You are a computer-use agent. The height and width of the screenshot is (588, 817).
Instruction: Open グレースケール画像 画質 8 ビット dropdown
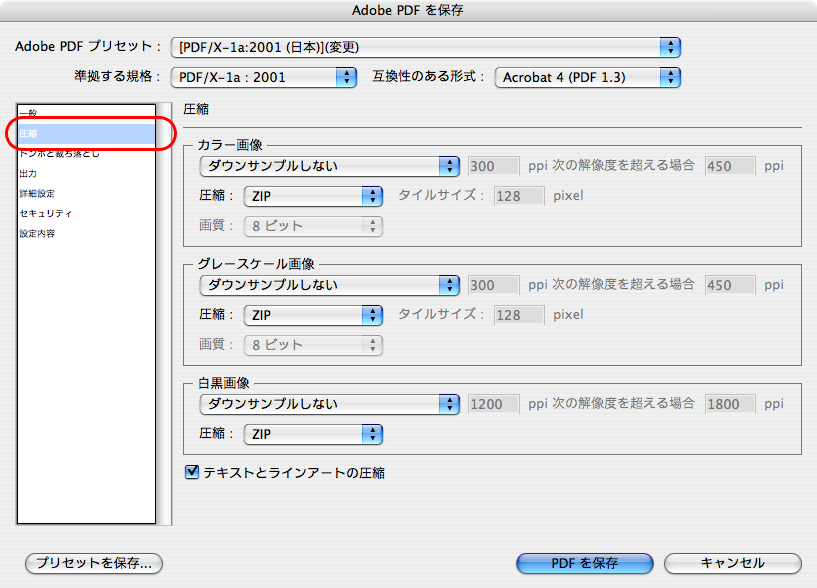(x=313, y=345)
